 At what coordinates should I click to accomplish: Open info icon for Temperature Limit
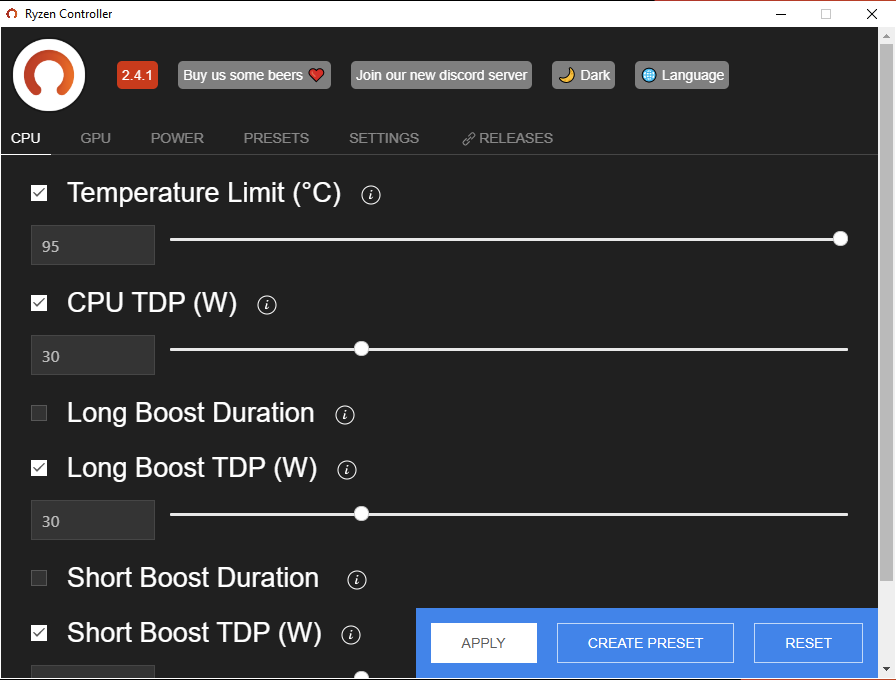coord(371,195)
